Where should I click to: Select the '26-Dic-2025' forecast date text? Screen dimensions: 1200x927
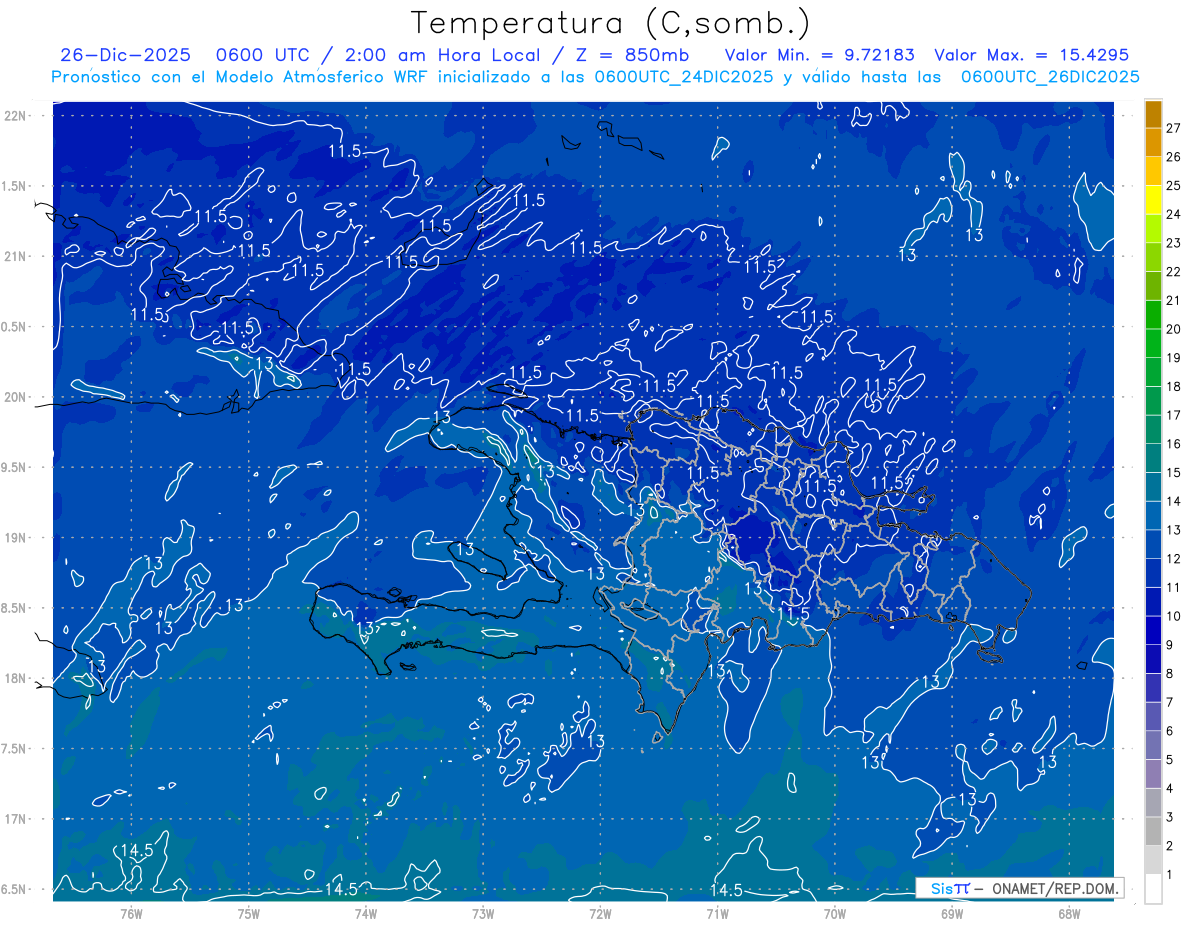tap(125, 55)
